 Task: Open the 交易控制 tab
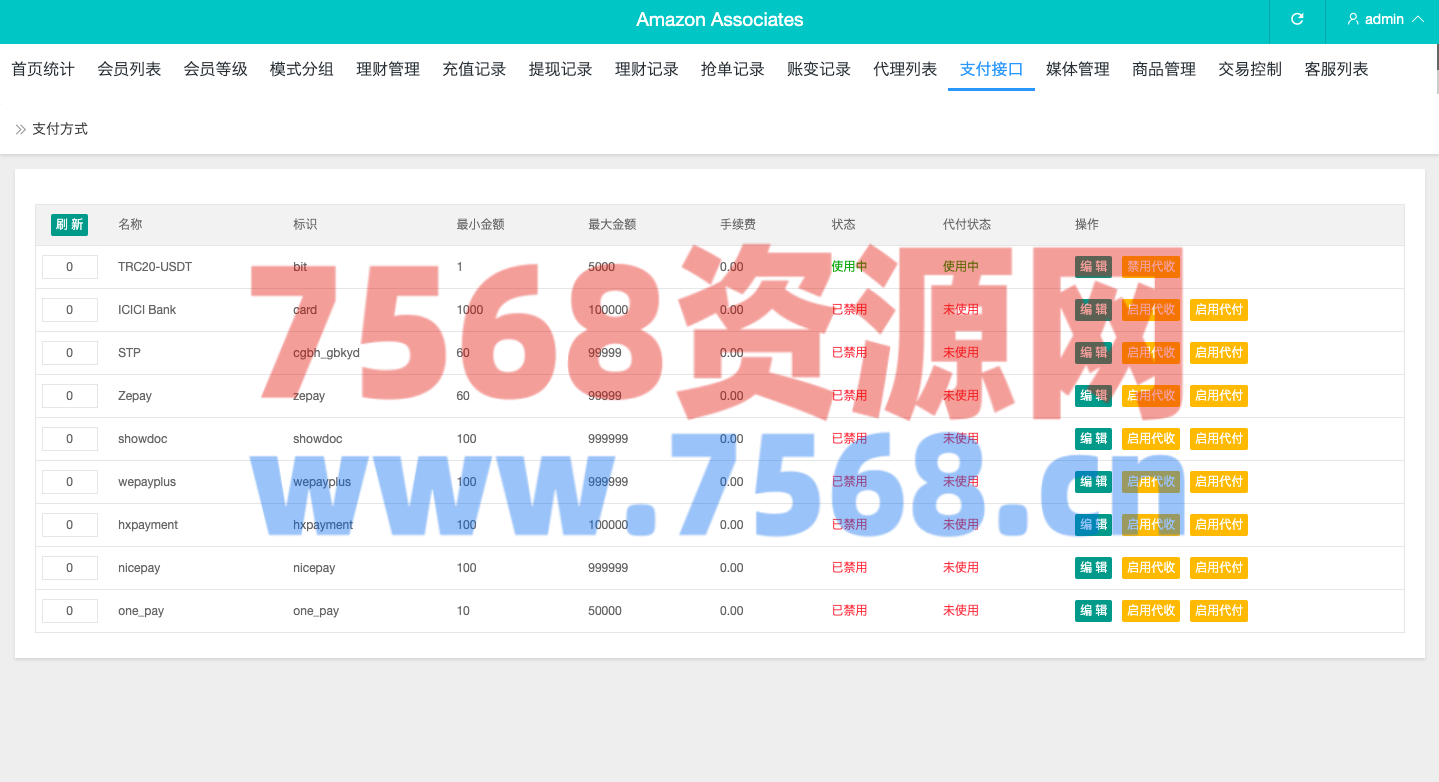click(1250, 69)
